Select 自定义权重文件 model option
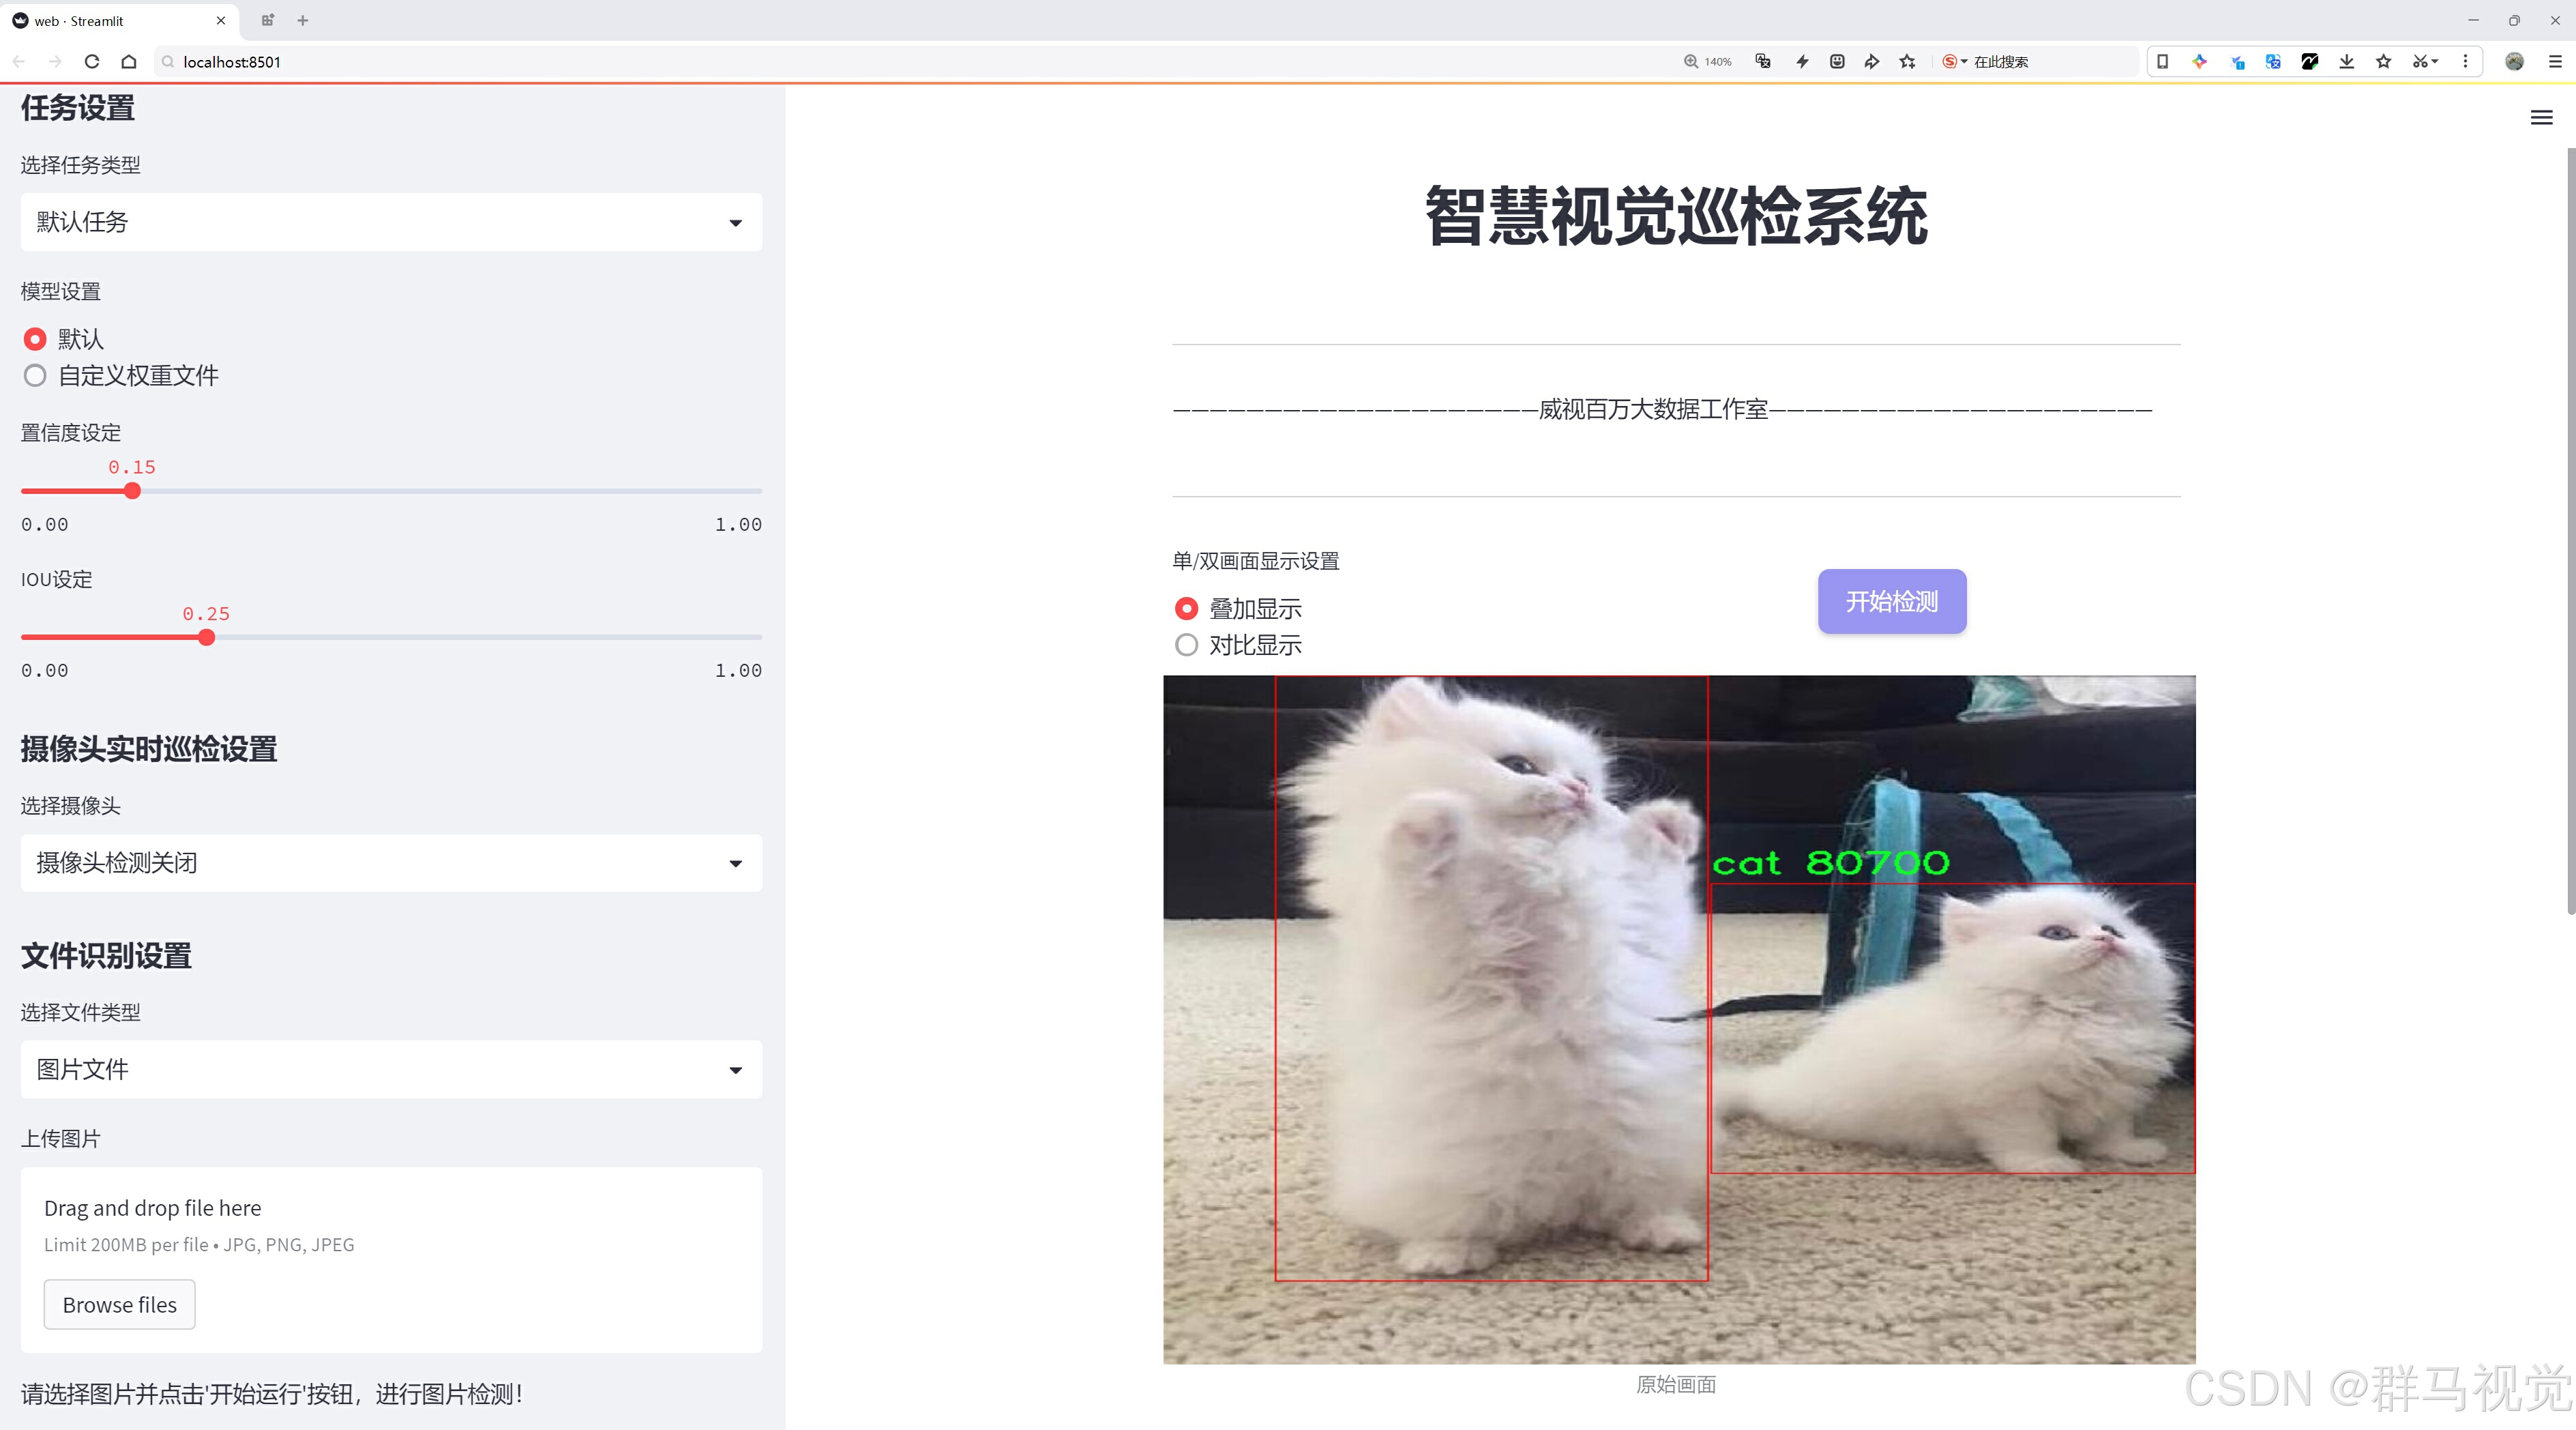This screenshot has width=2576, height=1430. pos(36,376)
